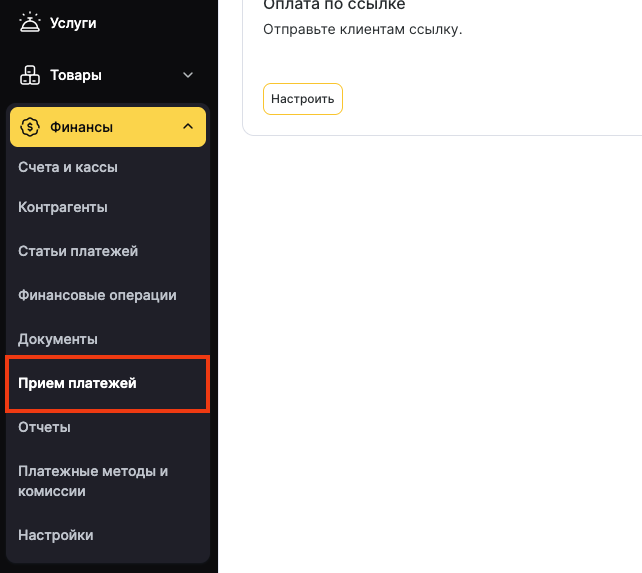The width and height of the screenshot is (642, 573).
Task: Open the Товары menu label
Action: (76, 75)
